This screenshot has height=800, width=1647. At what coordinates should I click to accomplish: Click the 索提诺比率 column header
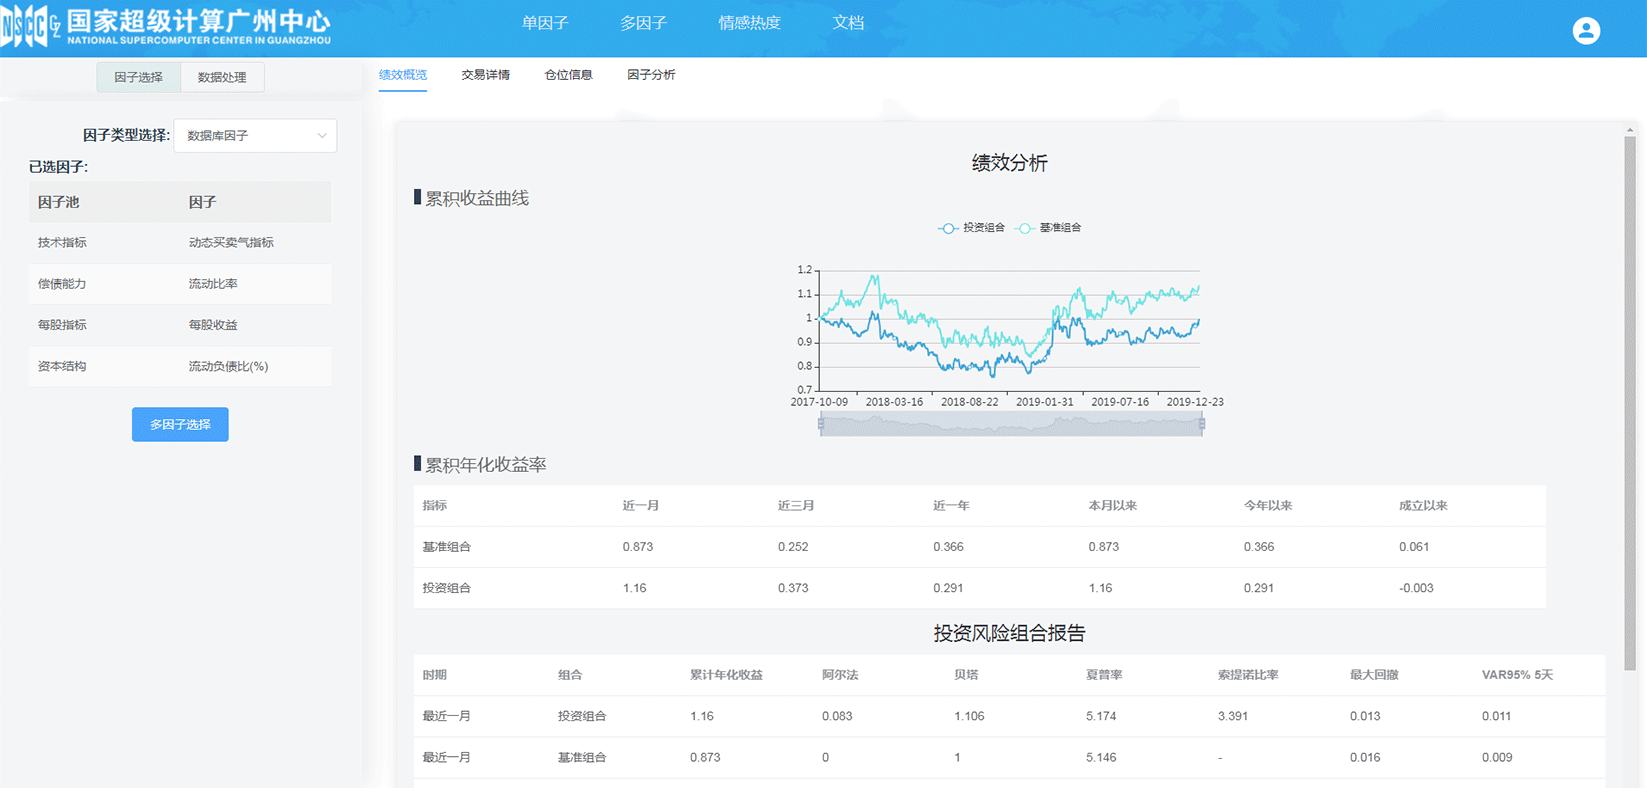1248,675
